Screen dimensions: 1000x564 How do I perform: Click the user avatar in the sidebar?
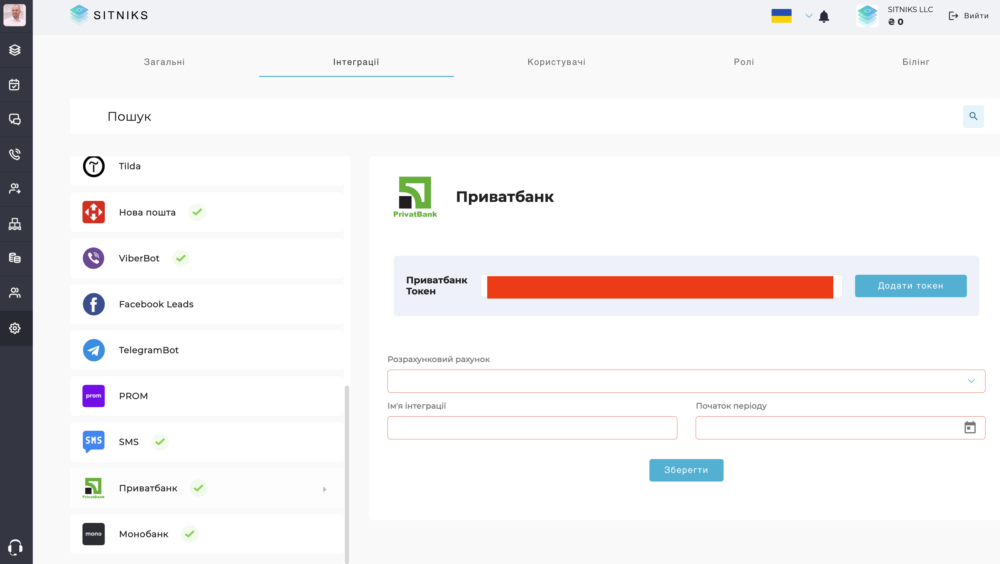[x=14, y=15]
